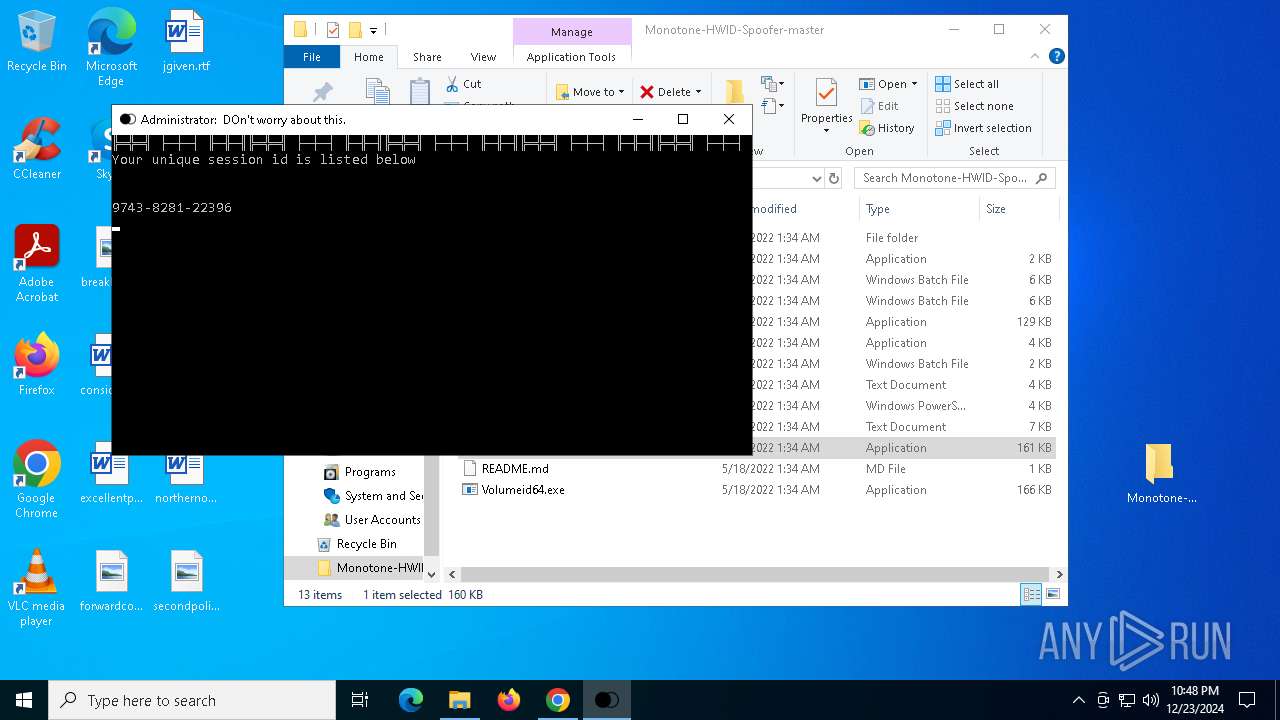Open secondpoli... image file on desktop
1280x720 pixels.
(185, 582)
